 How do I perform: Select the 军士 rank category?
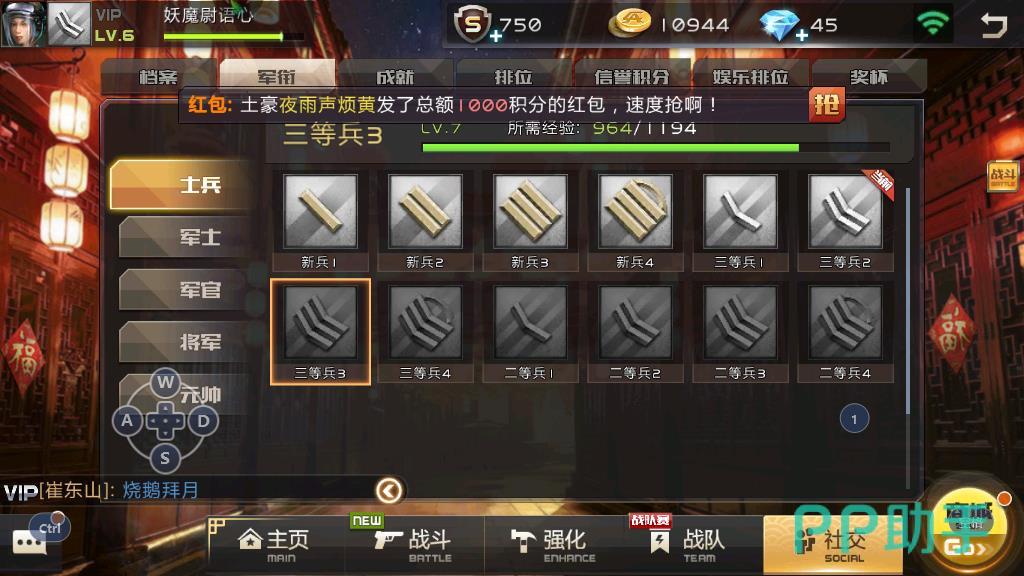click(x=186, y=237)
